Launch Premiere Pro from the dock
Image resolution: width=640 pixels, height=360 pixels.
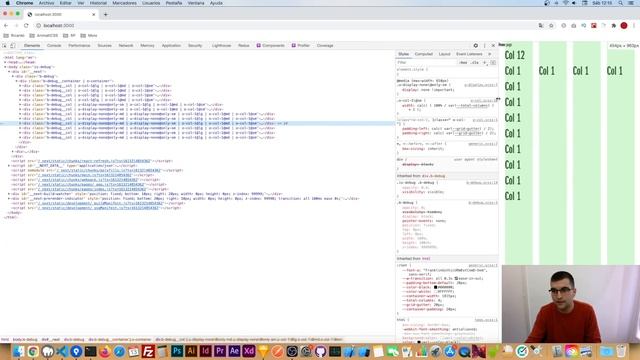coord(220,351)
